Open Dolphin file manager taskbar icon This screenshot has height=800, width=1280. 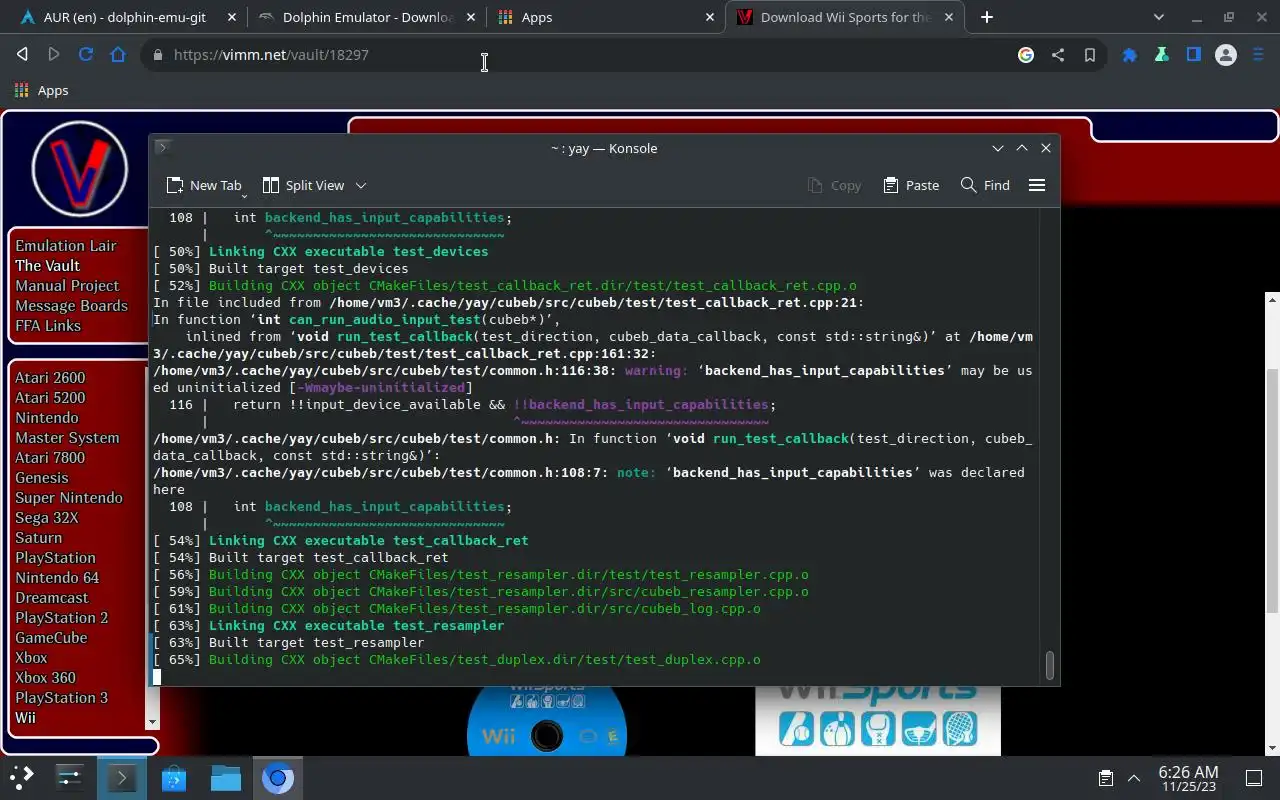226,777
